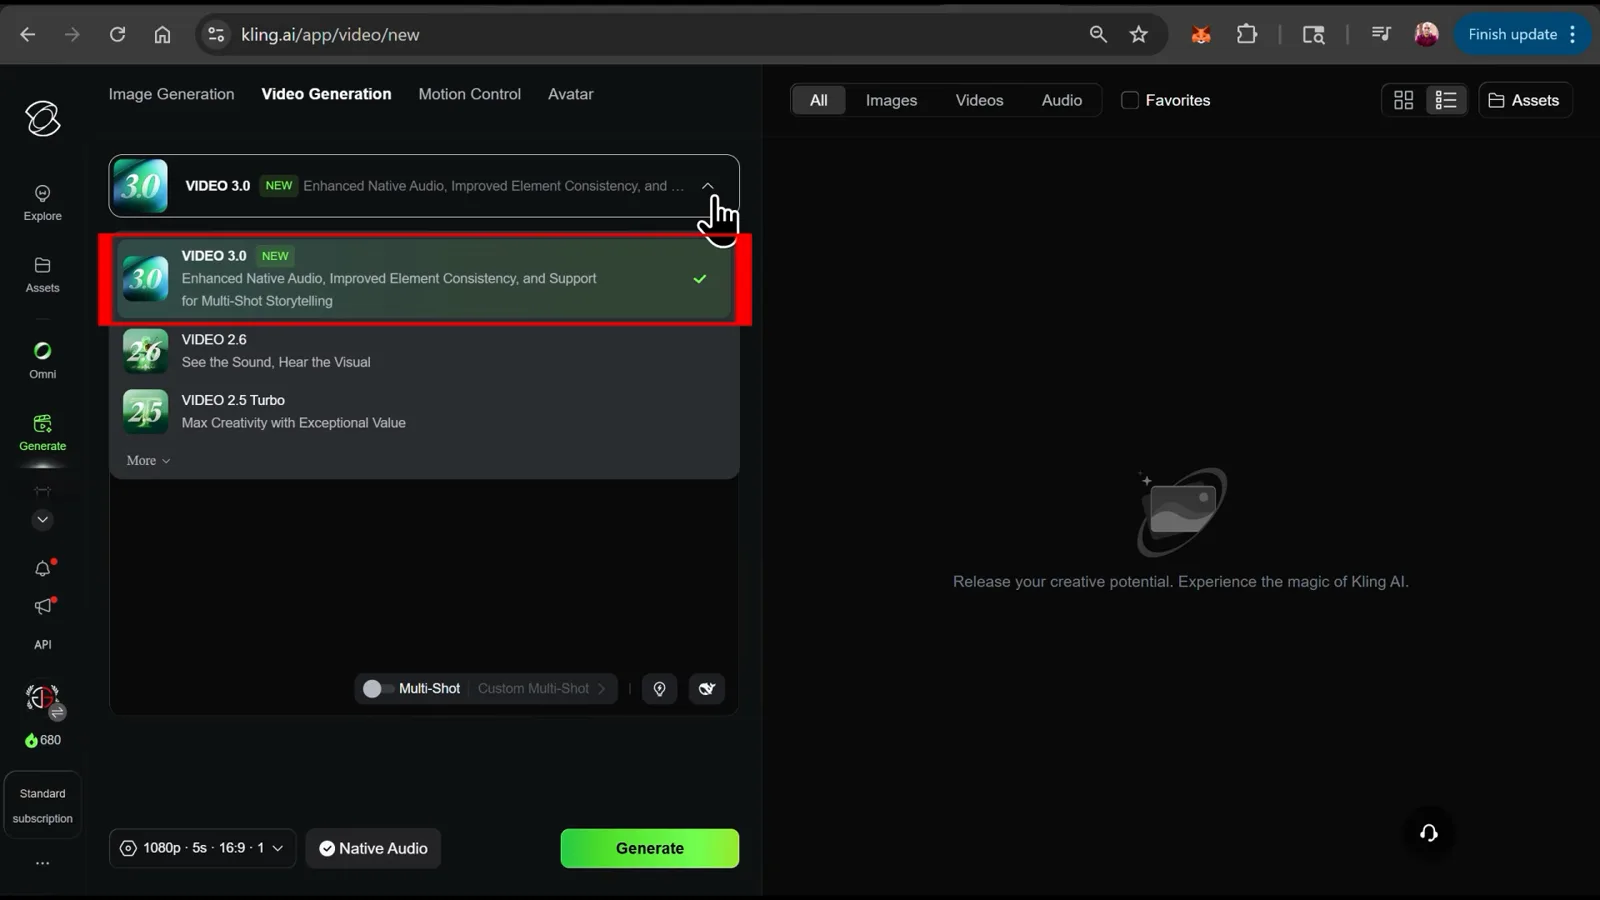This screenshot has width=1600, height=900.
Task: Open the notifications bell icon
Action: (x=43, y=568)
